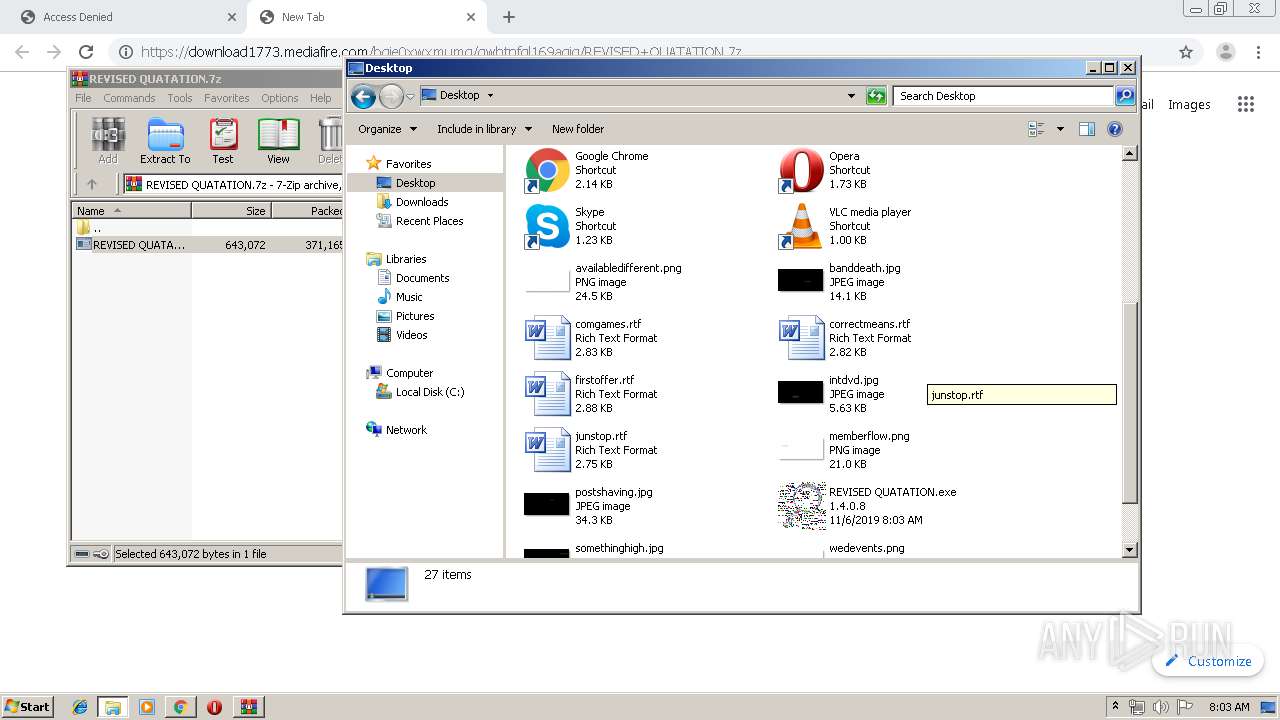The image size is (1280, 720).
Task: Select the Opera shortcut icon
Action: [801, 170]
